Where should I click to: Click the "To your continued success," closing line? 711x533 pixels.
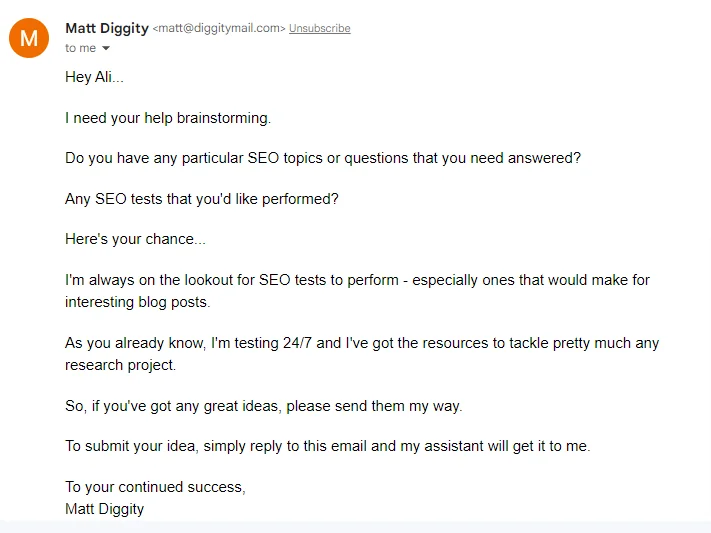155,487
